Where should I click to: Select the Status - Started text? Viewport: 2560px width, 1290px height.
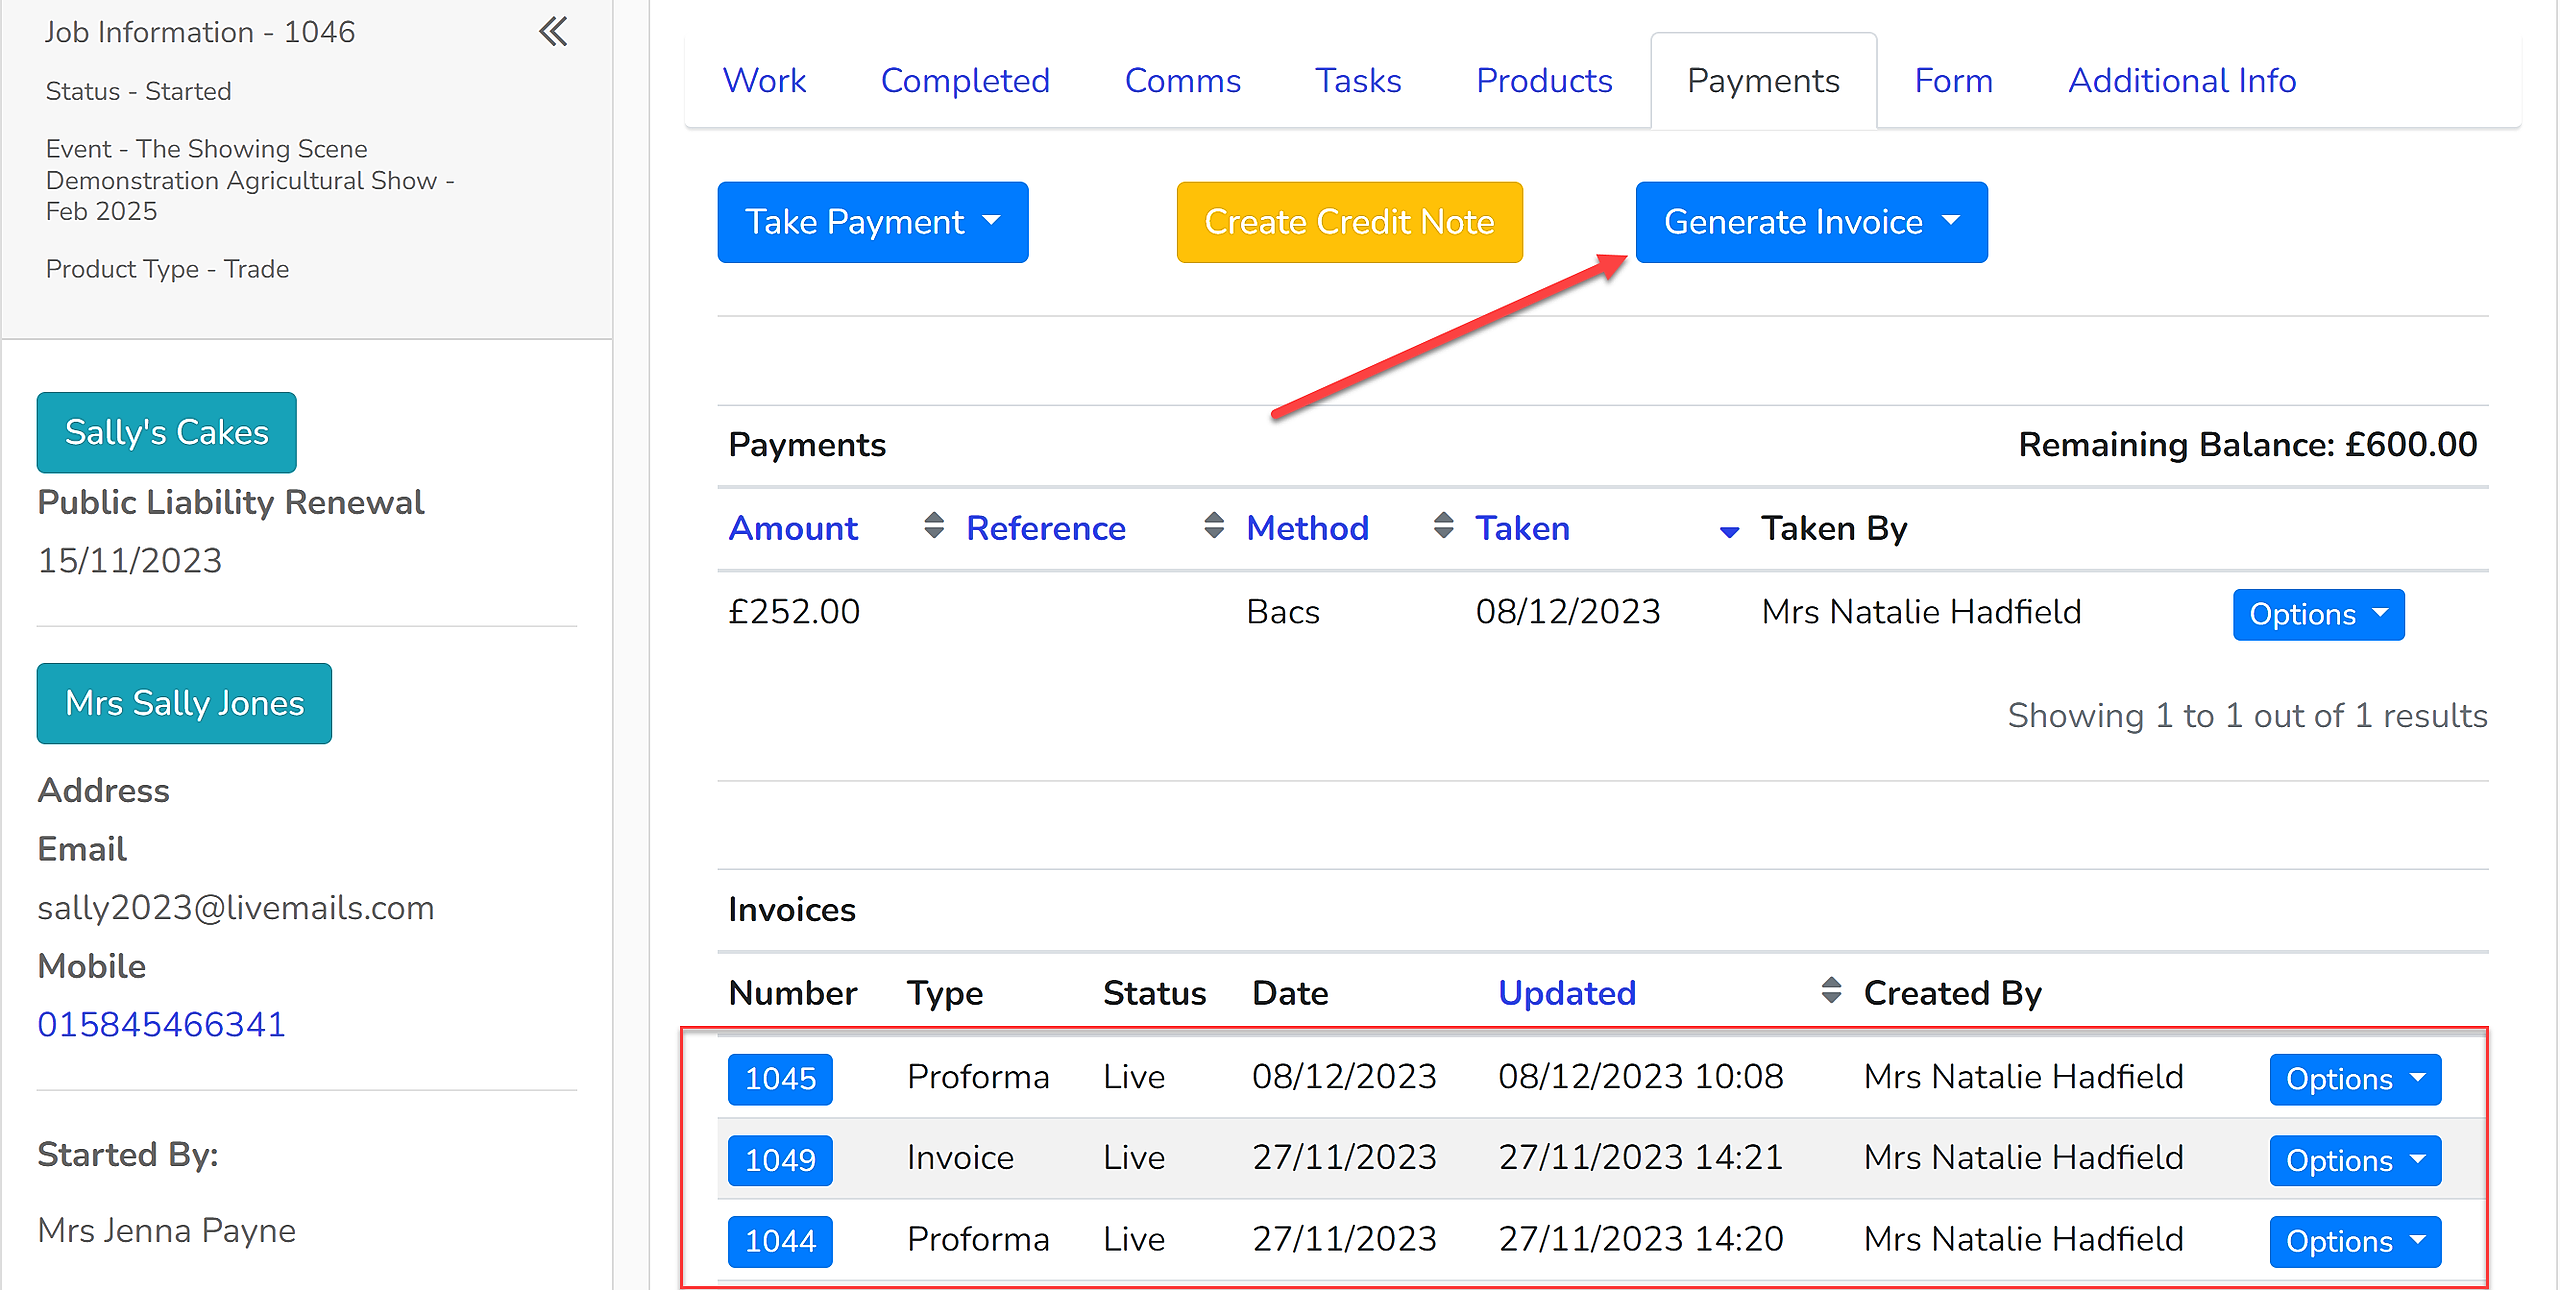(x=138, y=91)
